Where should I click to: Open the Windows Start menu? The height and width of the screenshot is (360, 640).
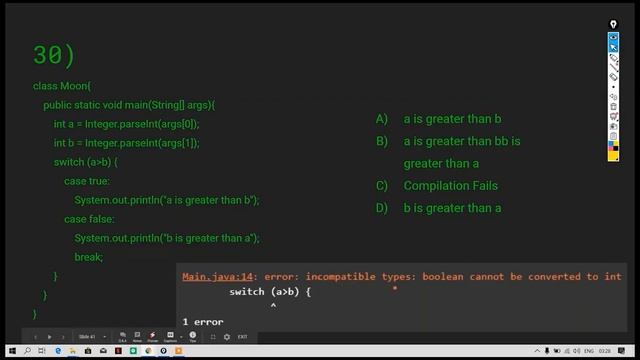click(12, 351)
